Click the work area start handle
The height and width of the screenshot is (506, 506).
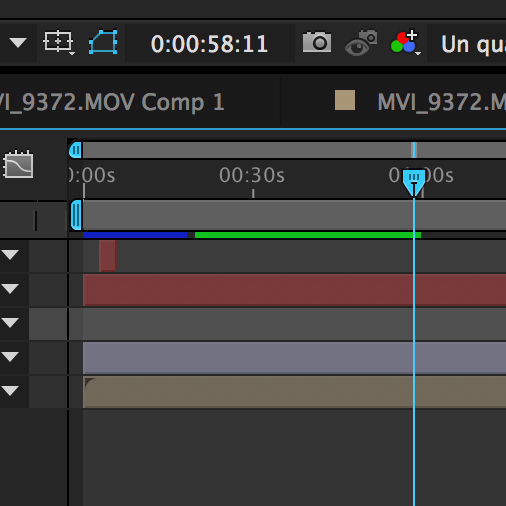pos(76,215)
